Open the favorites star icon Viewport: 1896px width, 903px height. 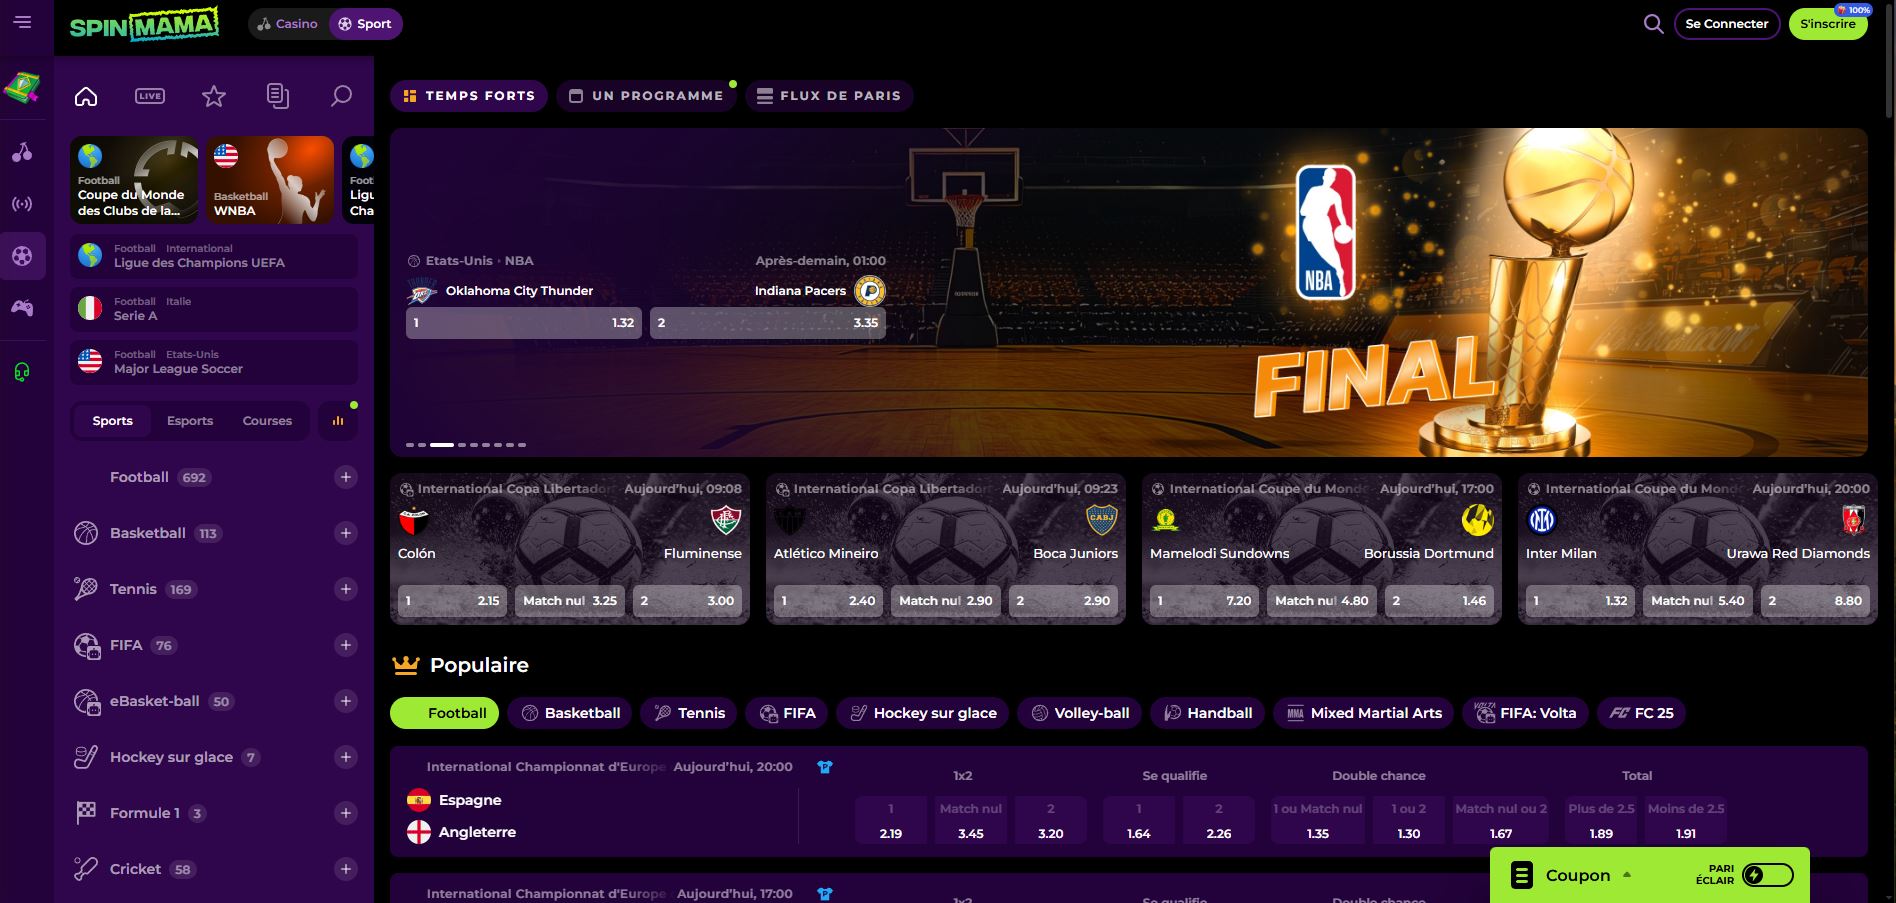tap(214, 96)
